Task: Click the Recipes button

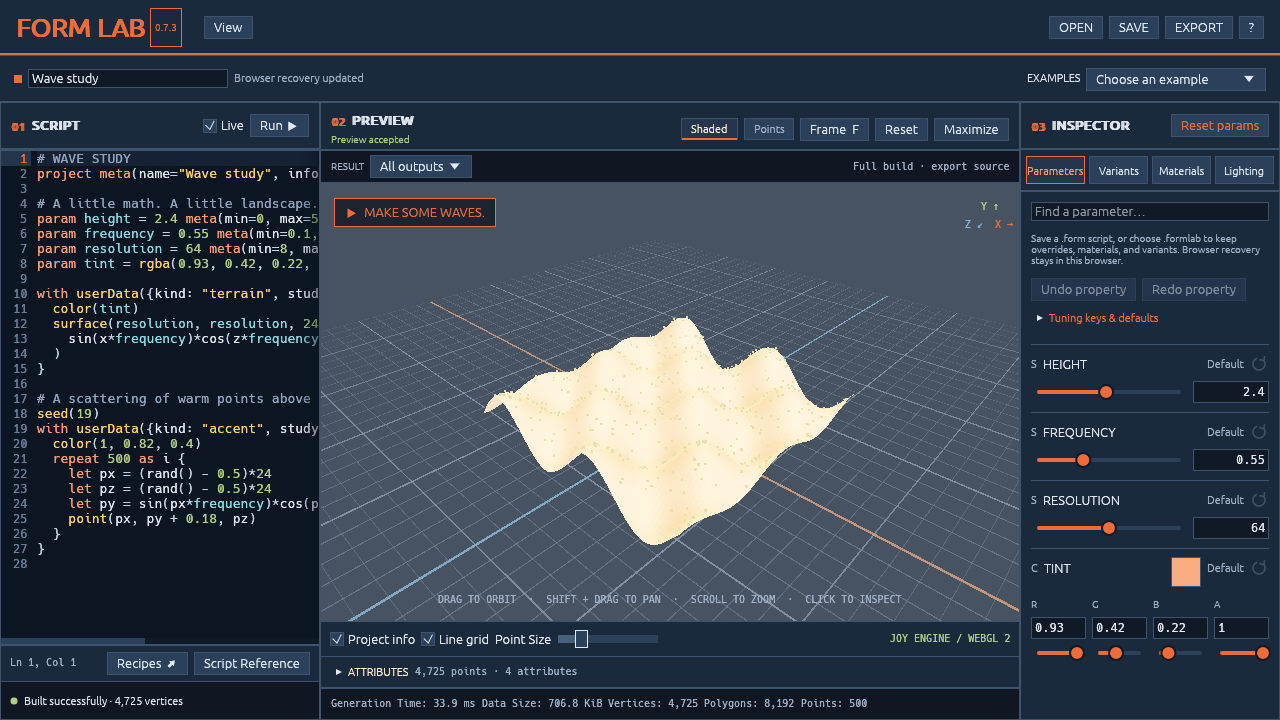Action: (146, 663)
